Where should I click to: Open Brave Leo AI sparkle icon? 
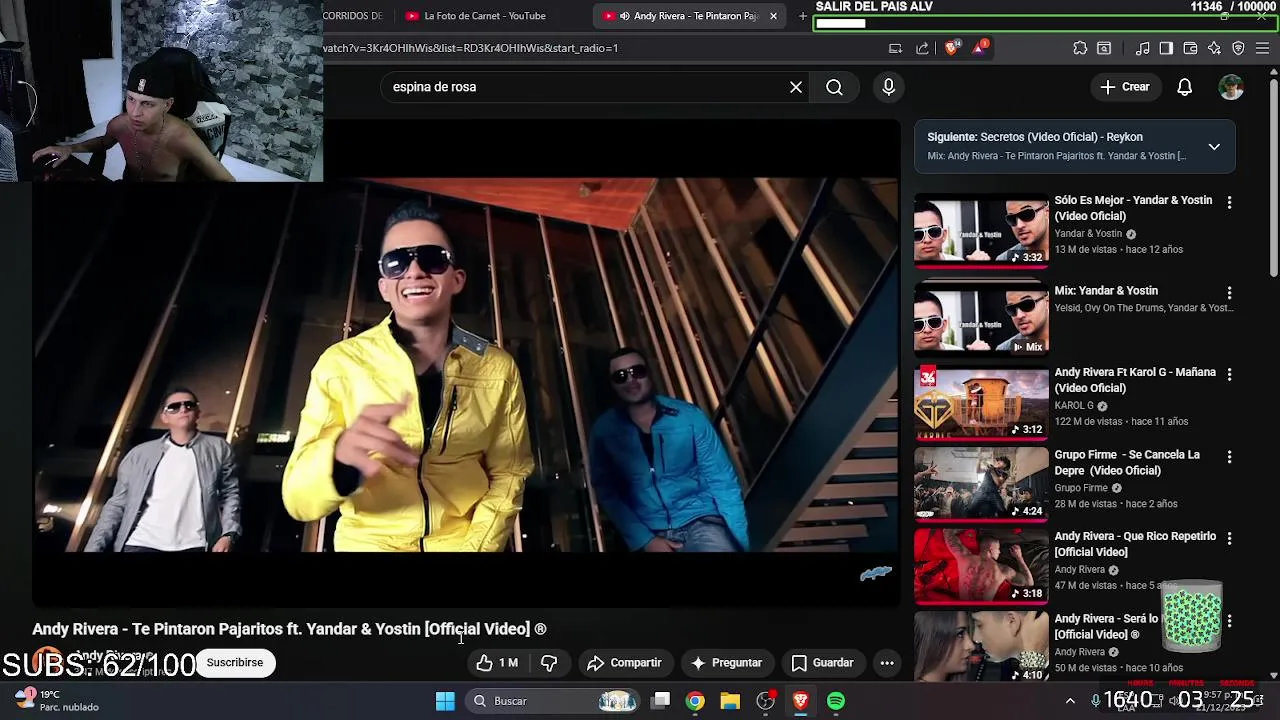(1214, 48)
